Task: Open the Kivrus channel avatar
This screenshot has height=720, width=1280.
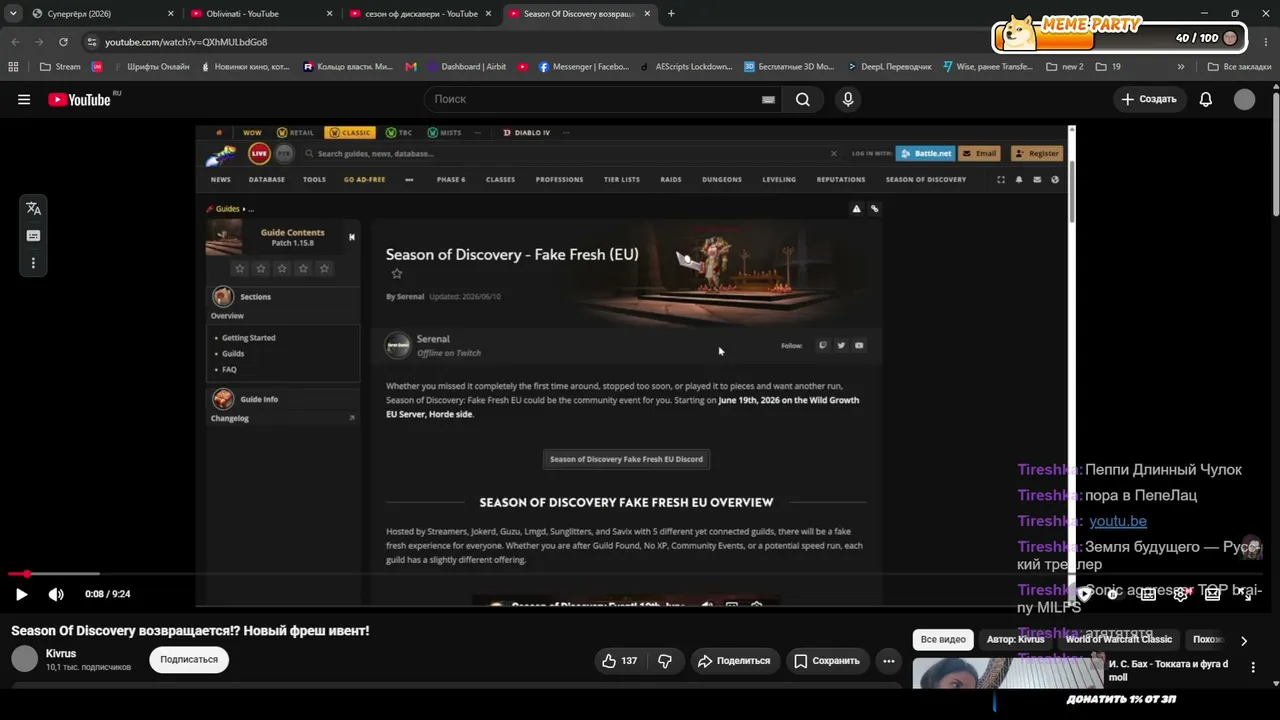Action: [25, 659]
